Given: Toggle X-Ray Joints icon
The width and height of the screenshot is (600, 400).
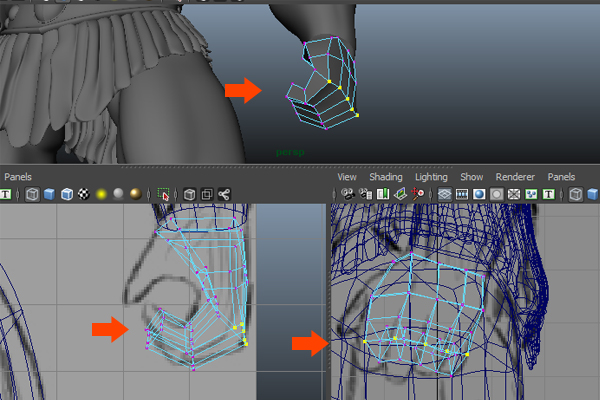Looking at the screenshot, I should 224,194.
